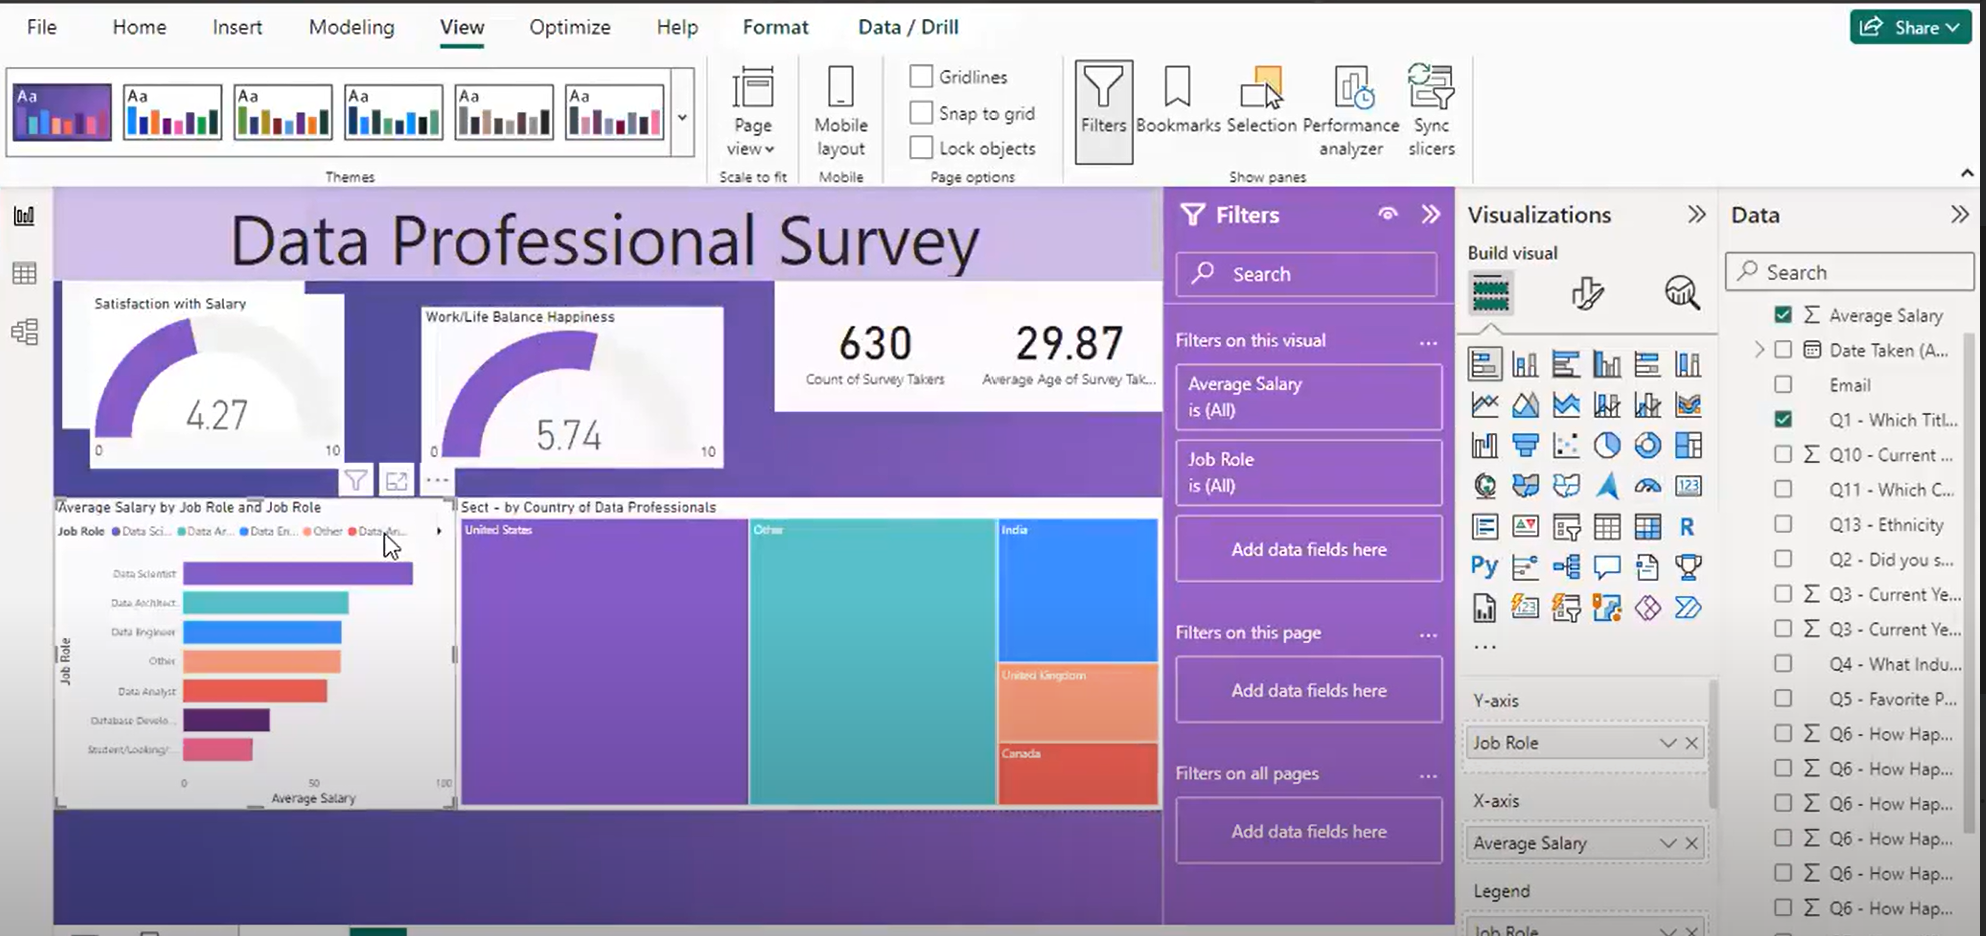Enable Snap to grid option

pos(921,113)
